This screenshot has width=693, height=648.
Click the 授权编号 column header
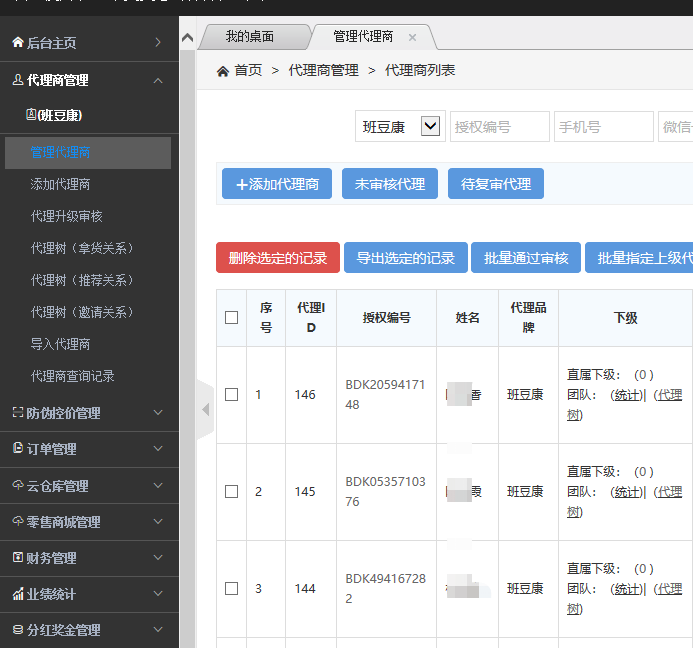[387, 317]
